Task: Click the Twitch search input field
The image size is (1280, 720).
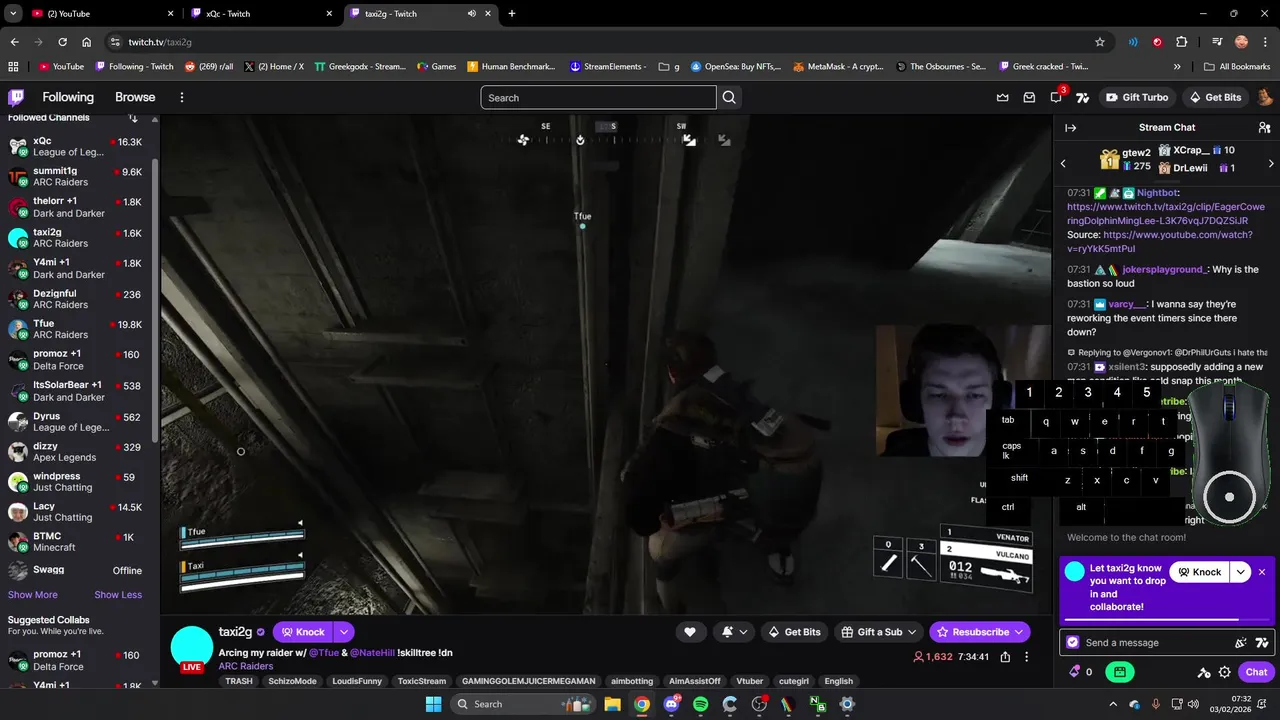Action: point(598,97)
